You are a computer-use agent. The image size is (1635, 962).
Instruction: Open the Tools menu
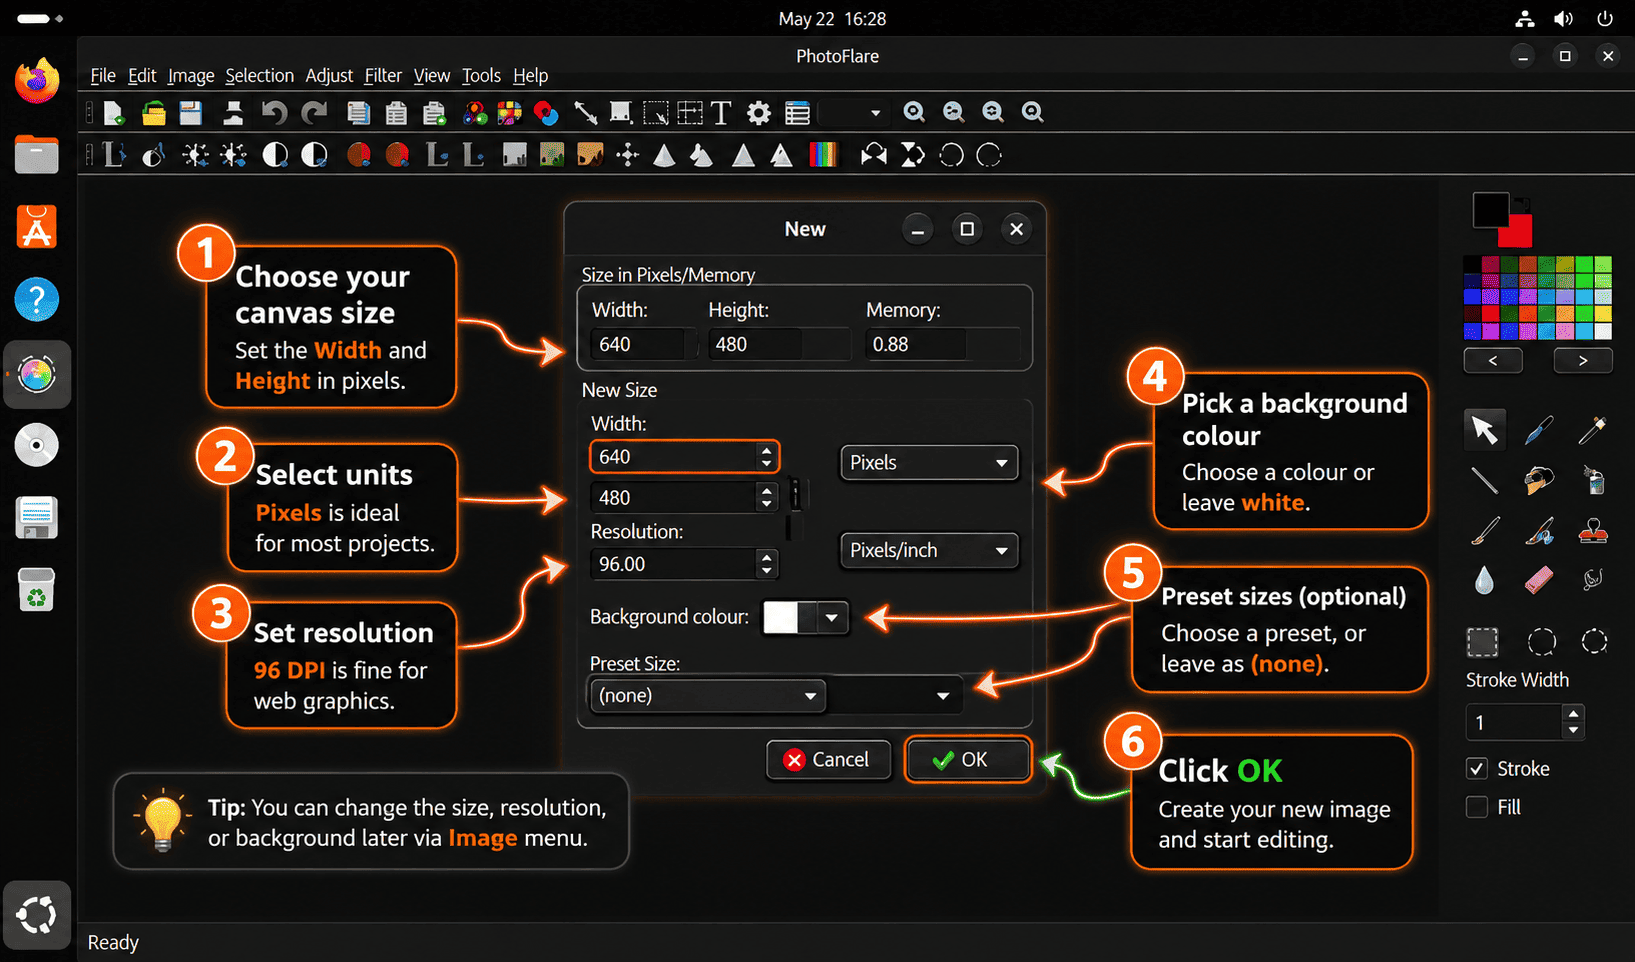point(481,76)
